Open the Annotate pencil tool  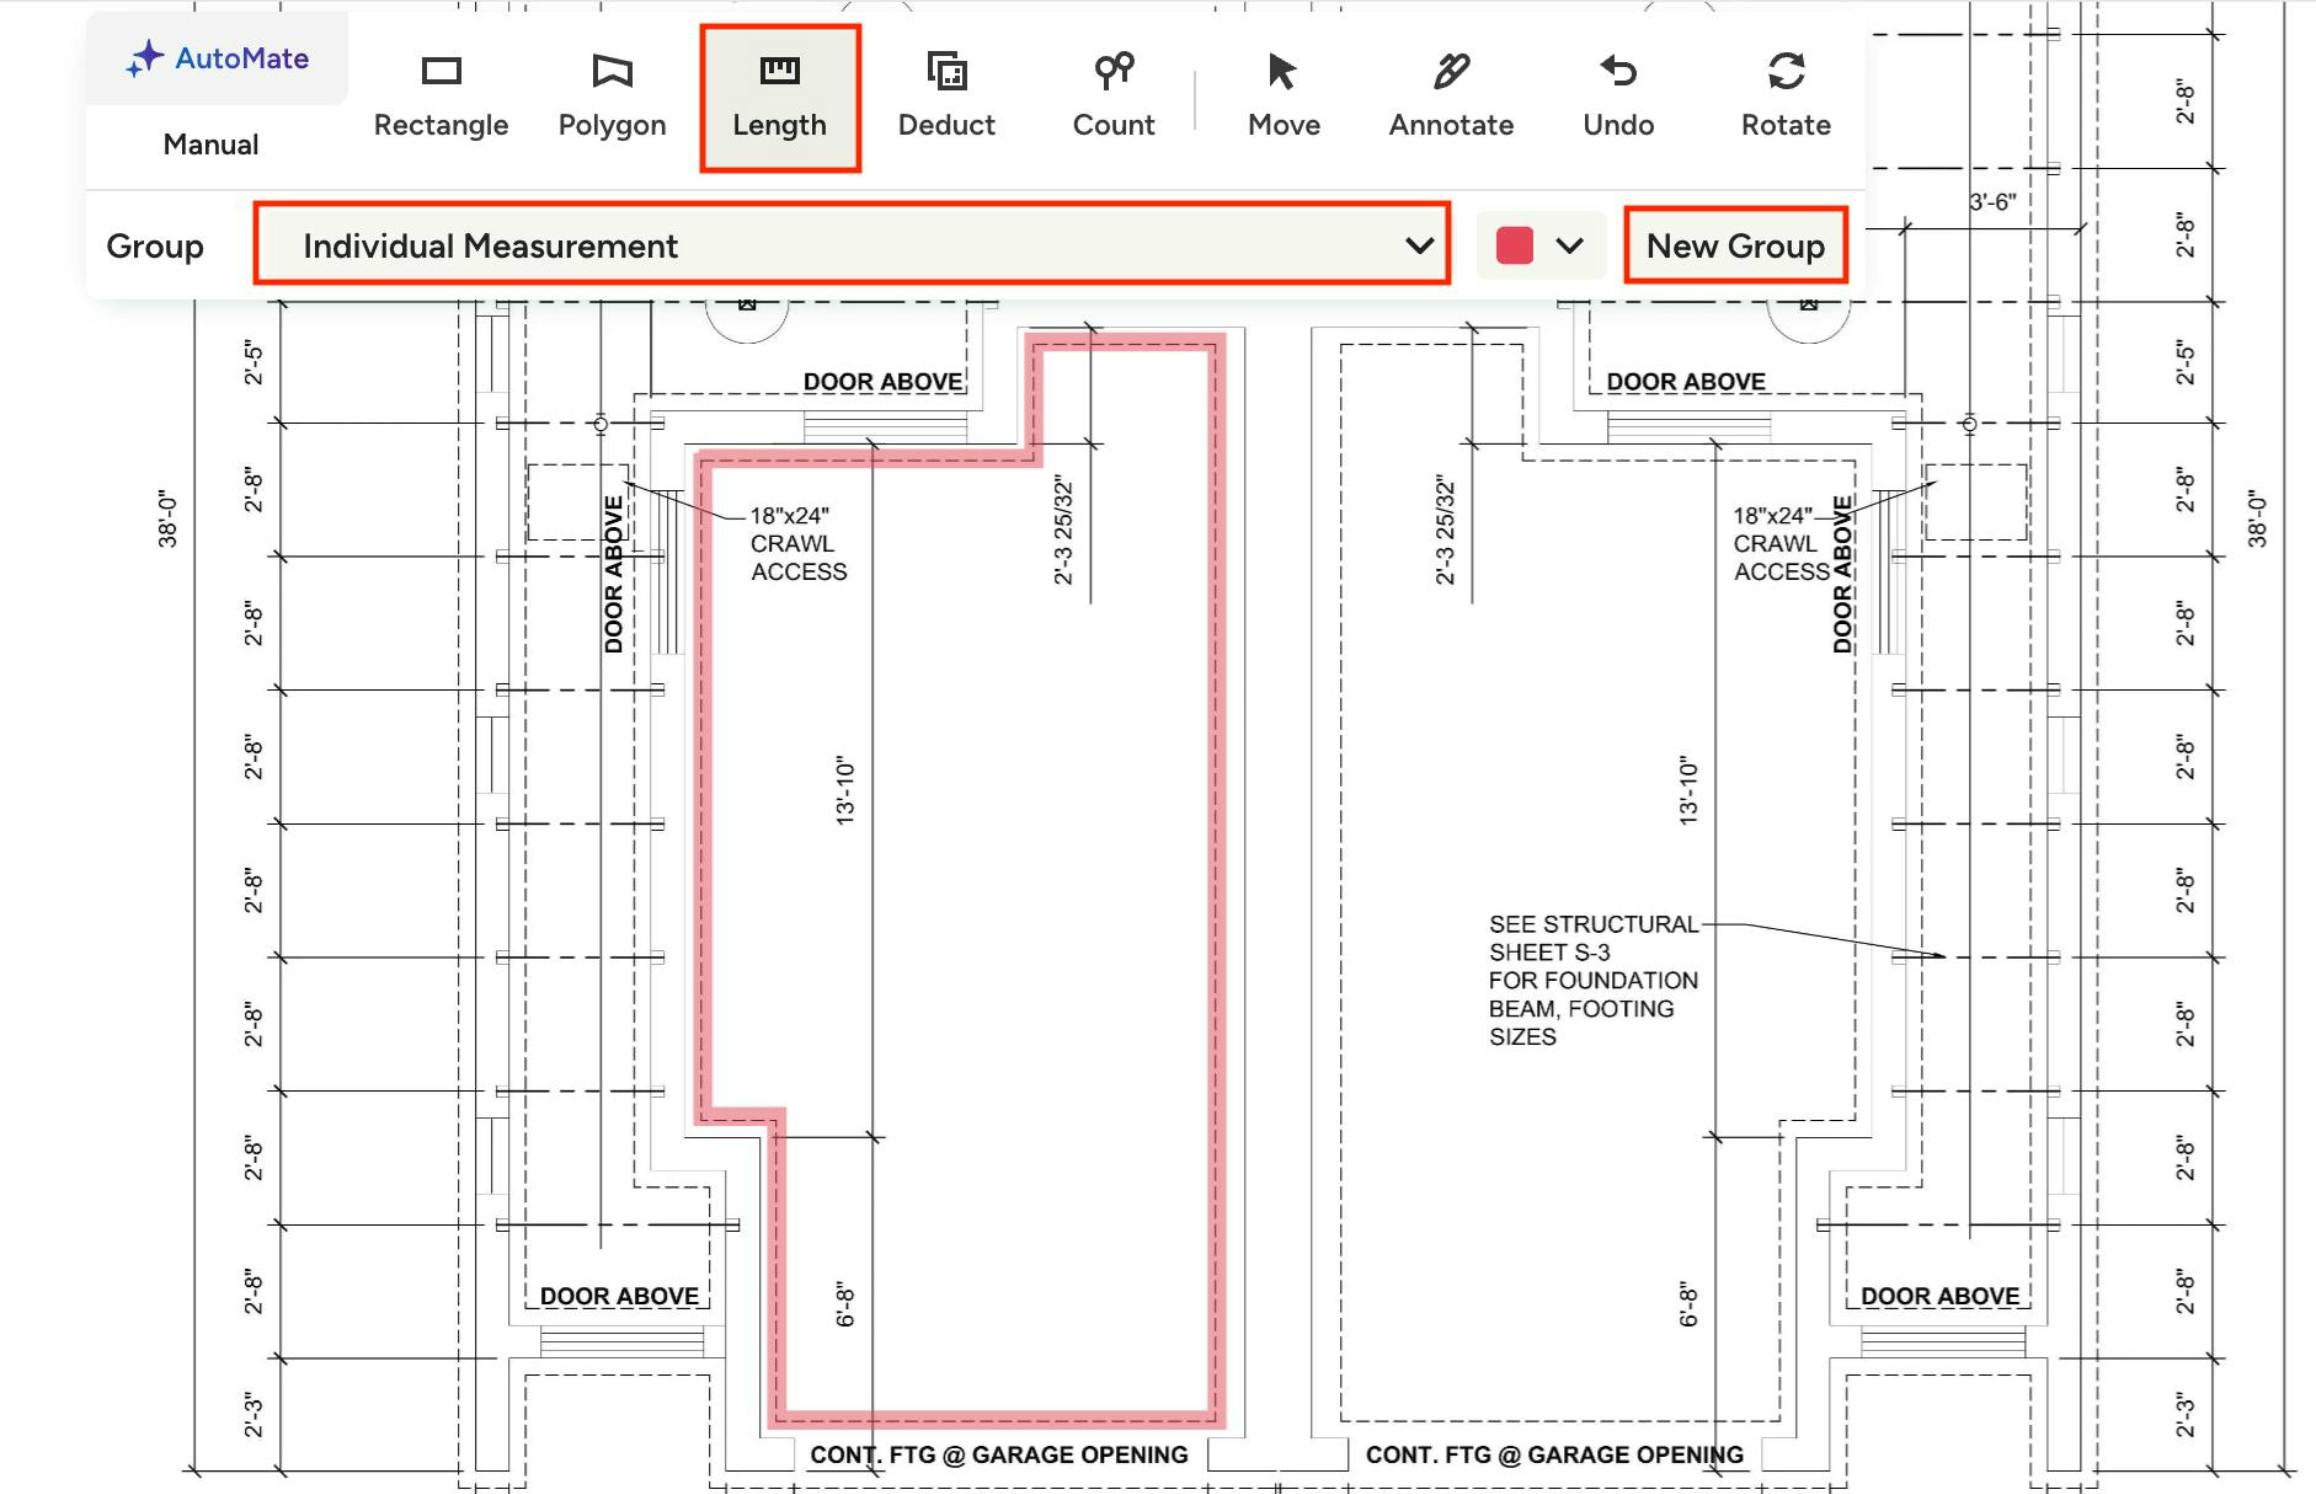click(x=1450, y=96)
